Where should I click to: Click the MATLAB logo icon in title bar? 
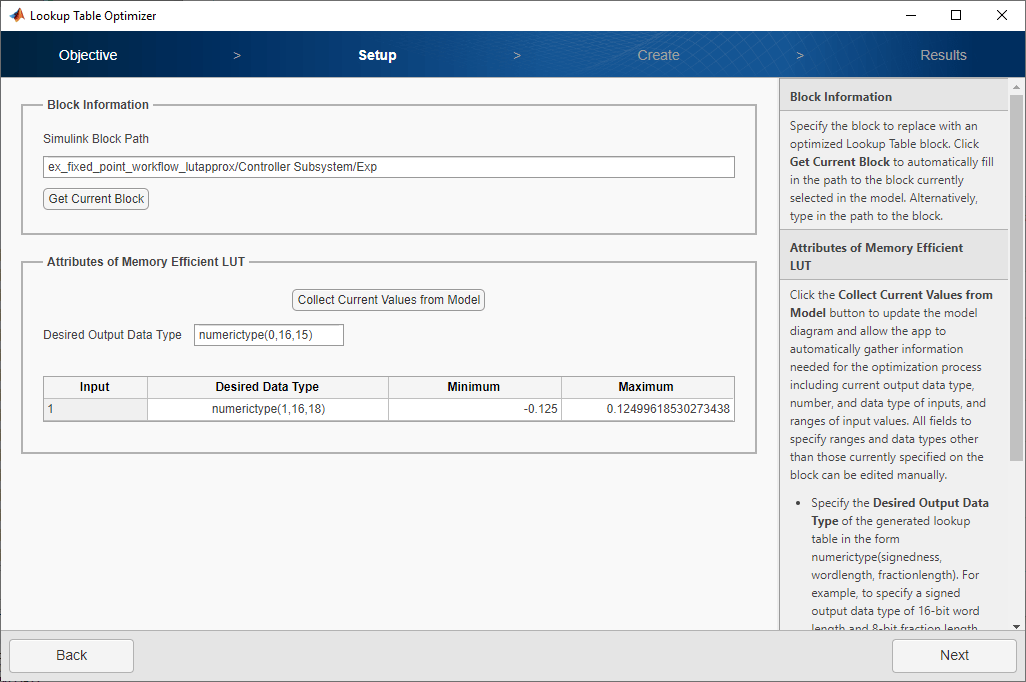click(16, 15)
